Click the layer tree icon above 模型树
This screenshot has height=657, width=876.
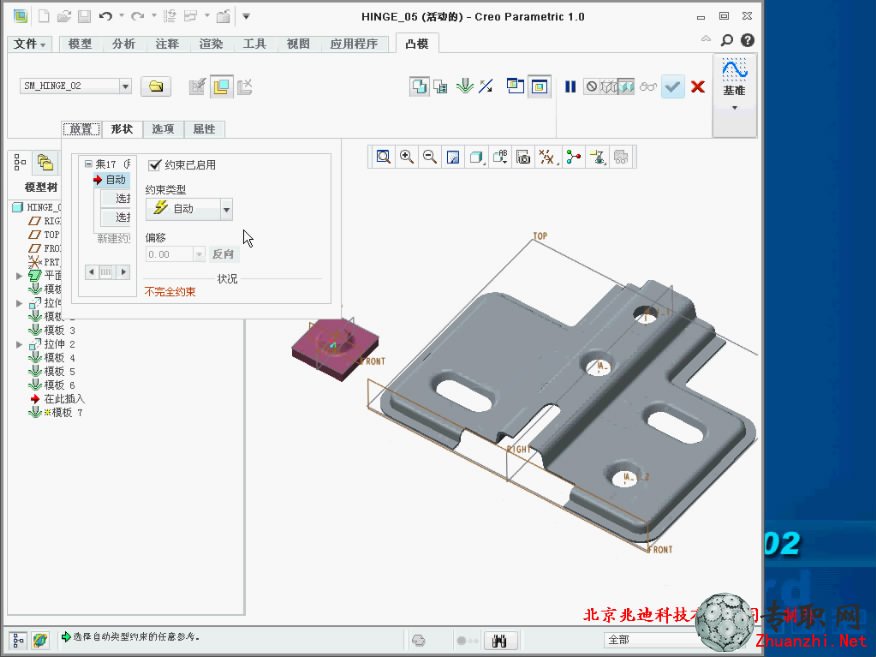[45, 162]
